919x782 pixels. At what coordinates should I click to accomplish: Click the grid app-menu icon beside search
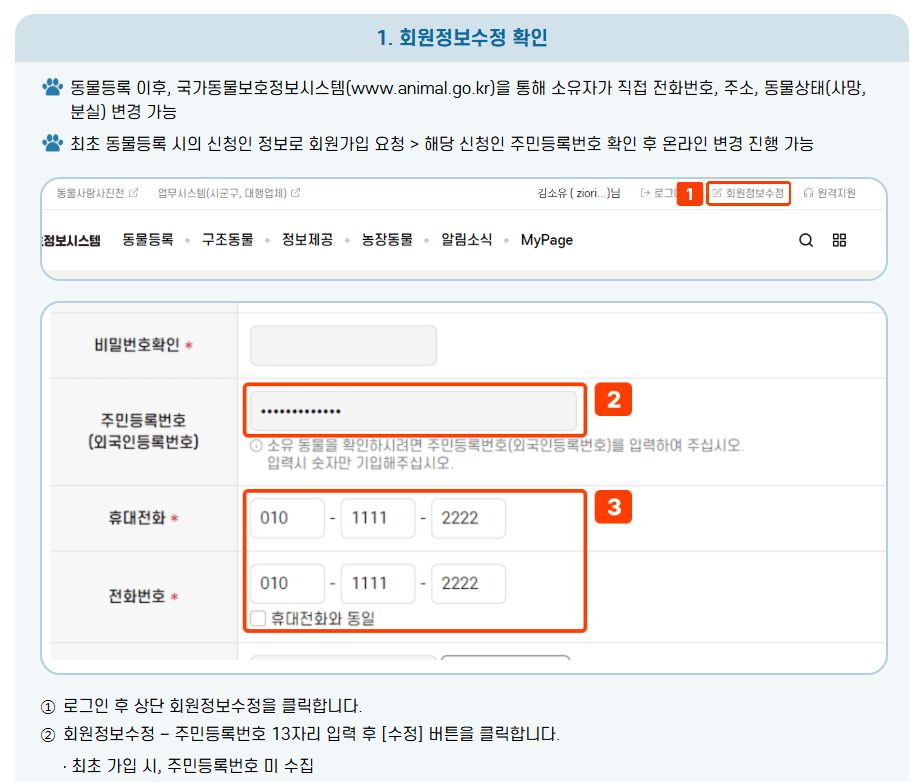(839, 240)
